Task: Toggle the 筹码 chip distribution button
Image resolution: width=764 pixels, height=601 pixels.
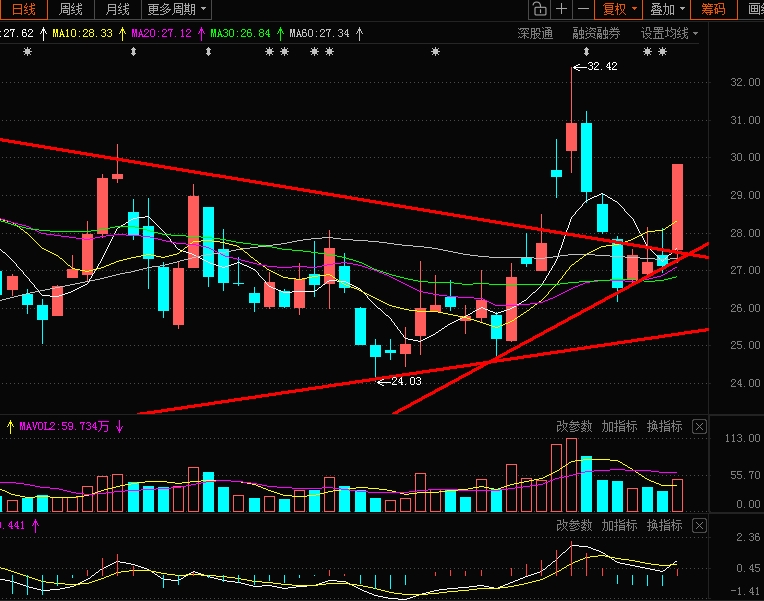Action: click(x=713, y=9)
